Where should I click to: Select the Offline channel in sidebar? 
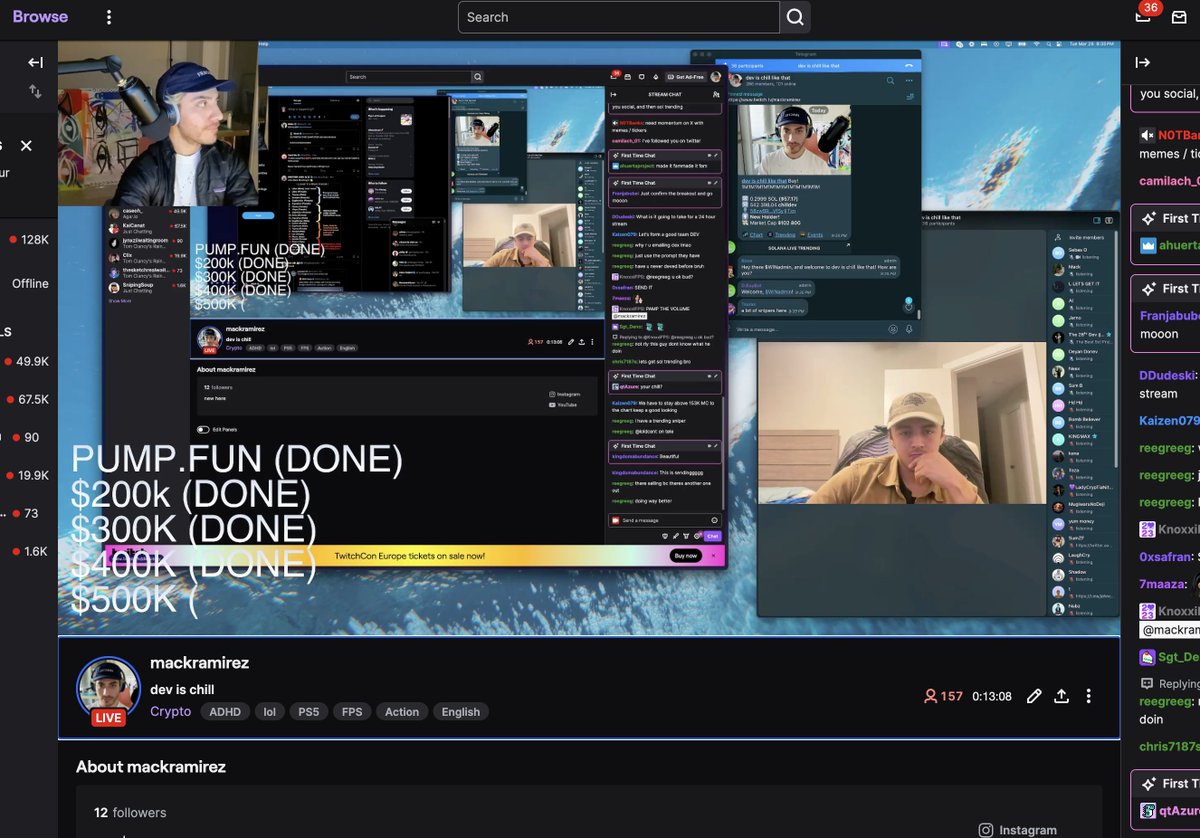[29, 284]
